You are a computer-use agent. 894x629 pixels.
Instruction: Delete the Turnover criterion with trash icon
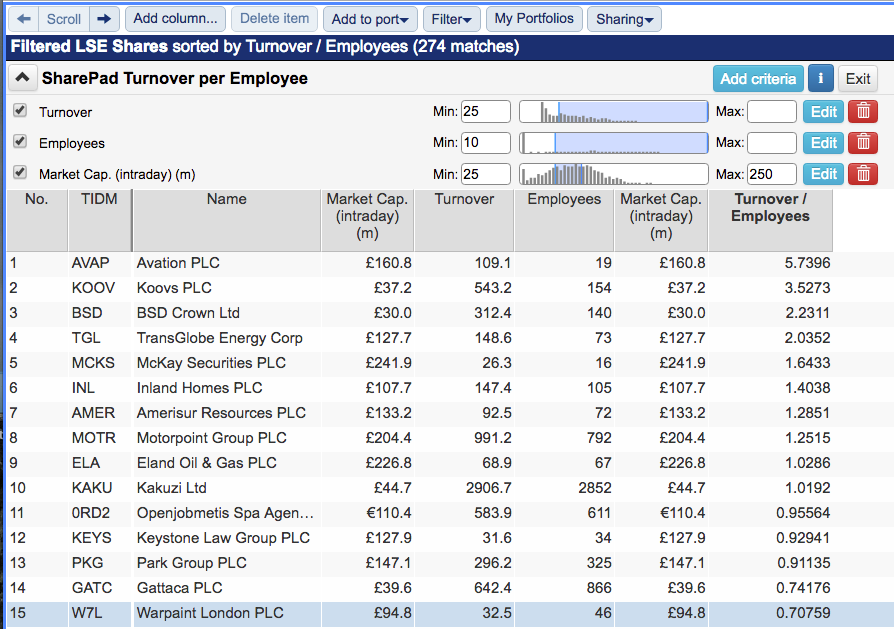pyautogui.click(x=863, y=112)
